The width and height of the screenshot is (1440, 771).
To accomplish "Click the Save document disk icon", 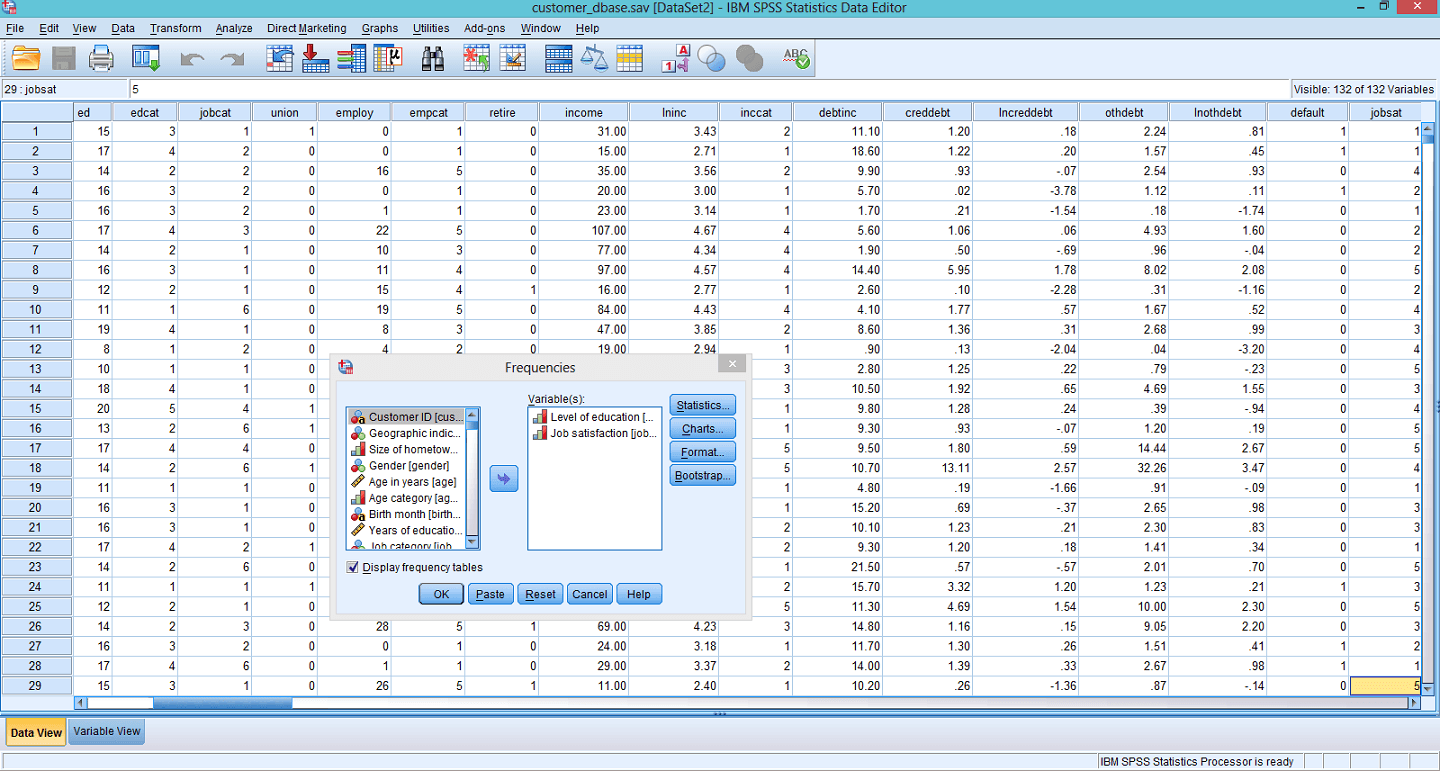I will coord(64,59).
